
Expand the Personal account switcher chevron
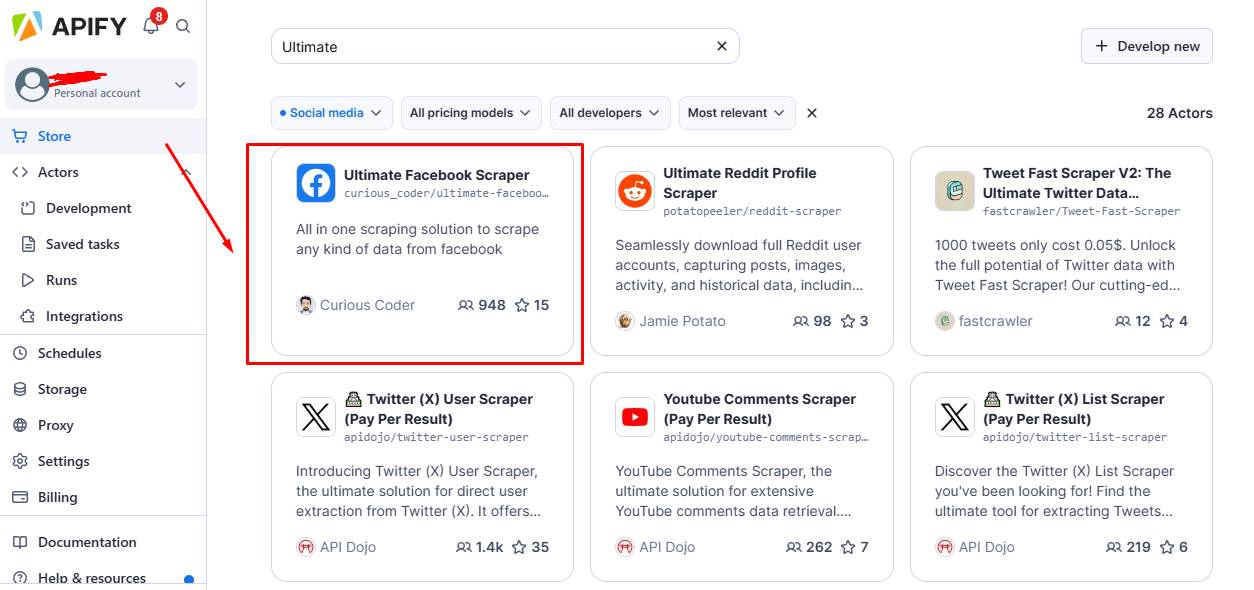point(180,85)
